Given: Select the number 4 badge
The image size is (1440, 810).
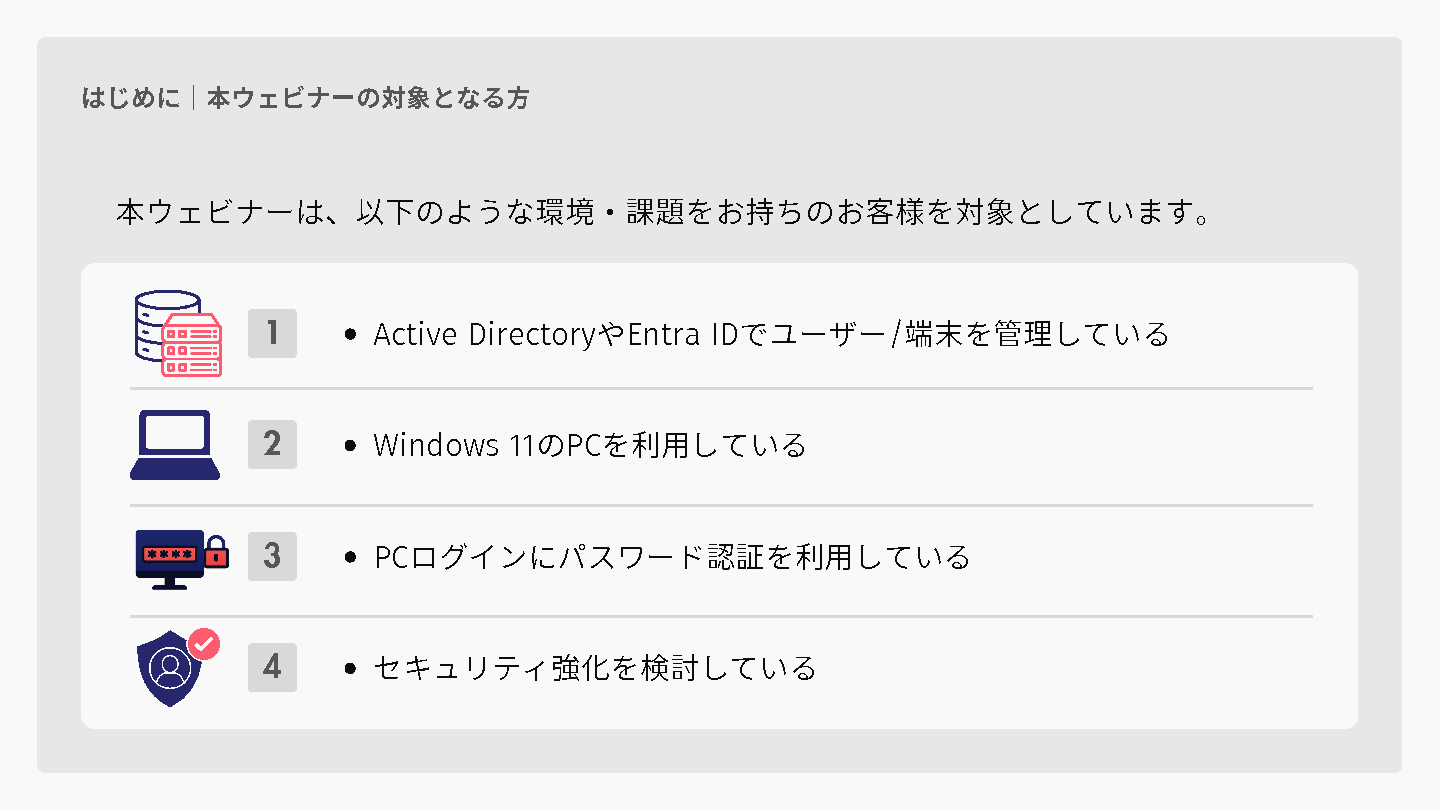Looking at the screenshot, I should [272, 667].
